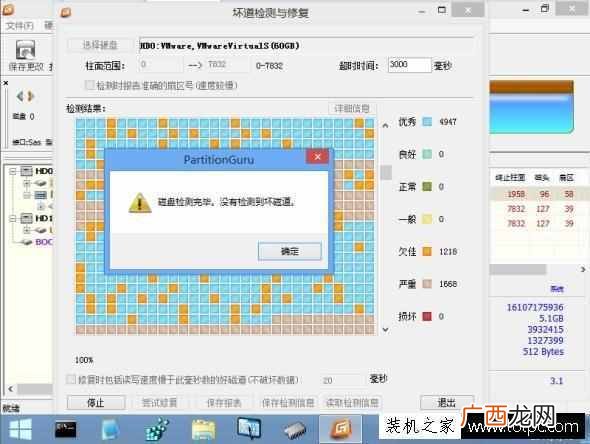Click the back arrow in the left panel
The image size is (590, 444).
pos(20,96)
